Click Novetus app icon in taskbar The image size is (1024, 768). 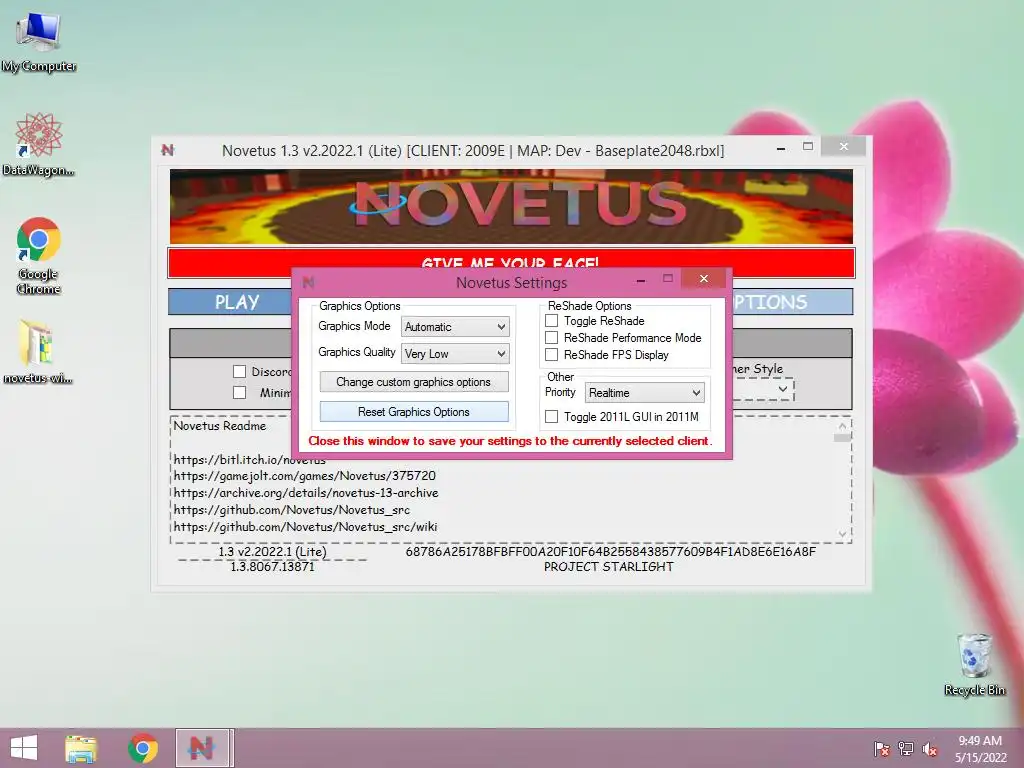[x=203, y=748]
